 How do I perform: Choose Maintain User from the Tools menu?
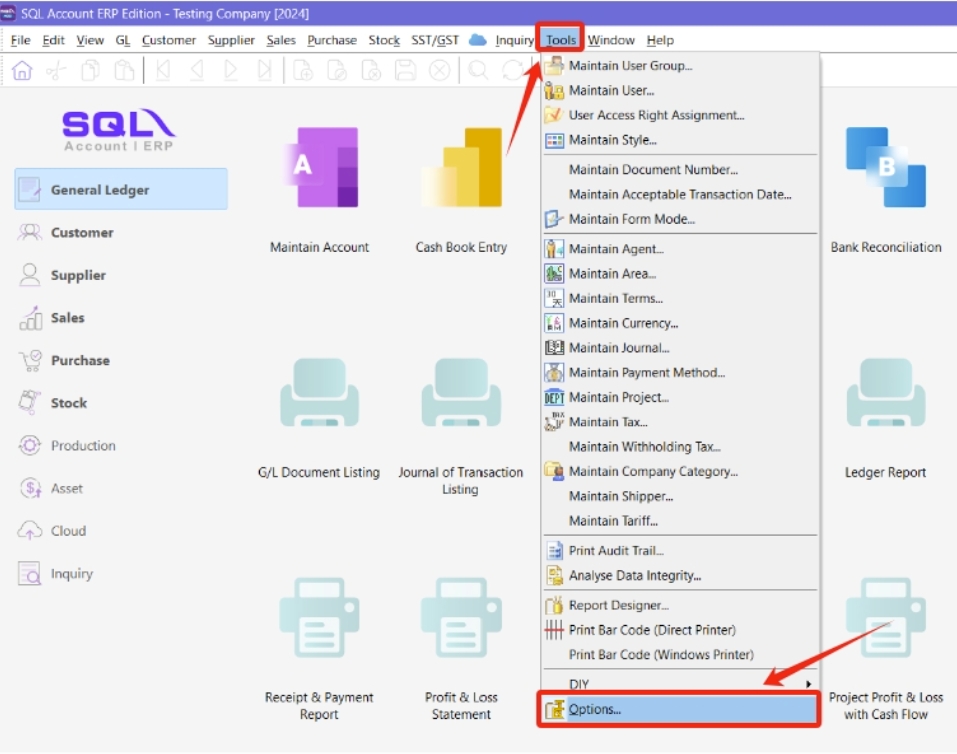[611, 91]
